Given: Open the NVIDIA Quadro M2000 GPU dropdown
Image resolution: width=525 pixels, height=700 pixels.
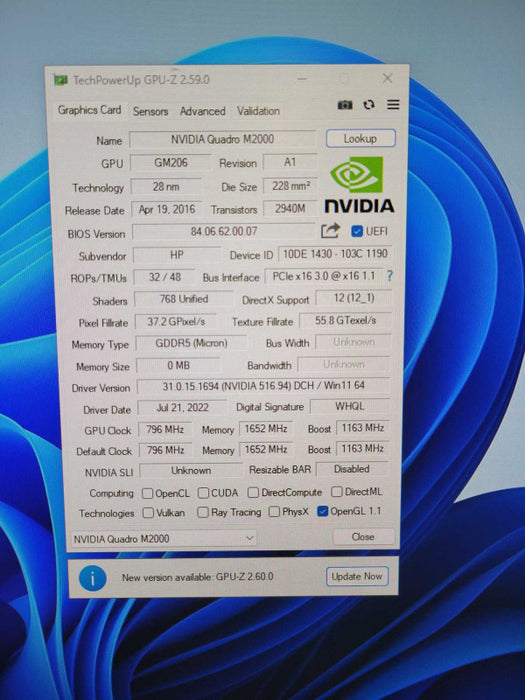Looking at the screenshot, I should [163, 539].
